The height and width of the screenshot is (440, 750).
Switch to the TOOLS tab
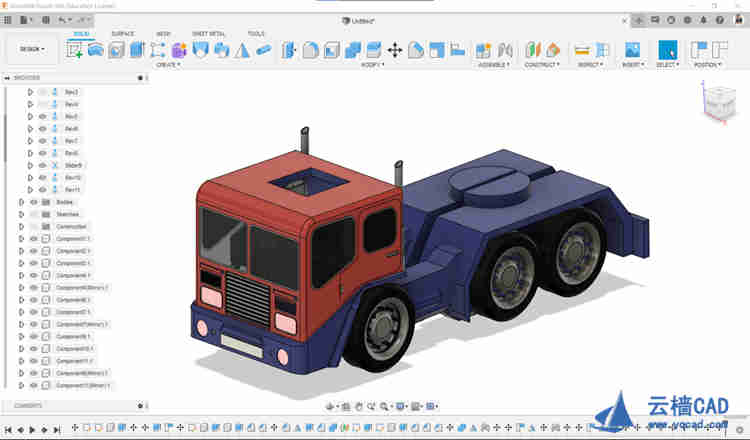coord(256,33)
